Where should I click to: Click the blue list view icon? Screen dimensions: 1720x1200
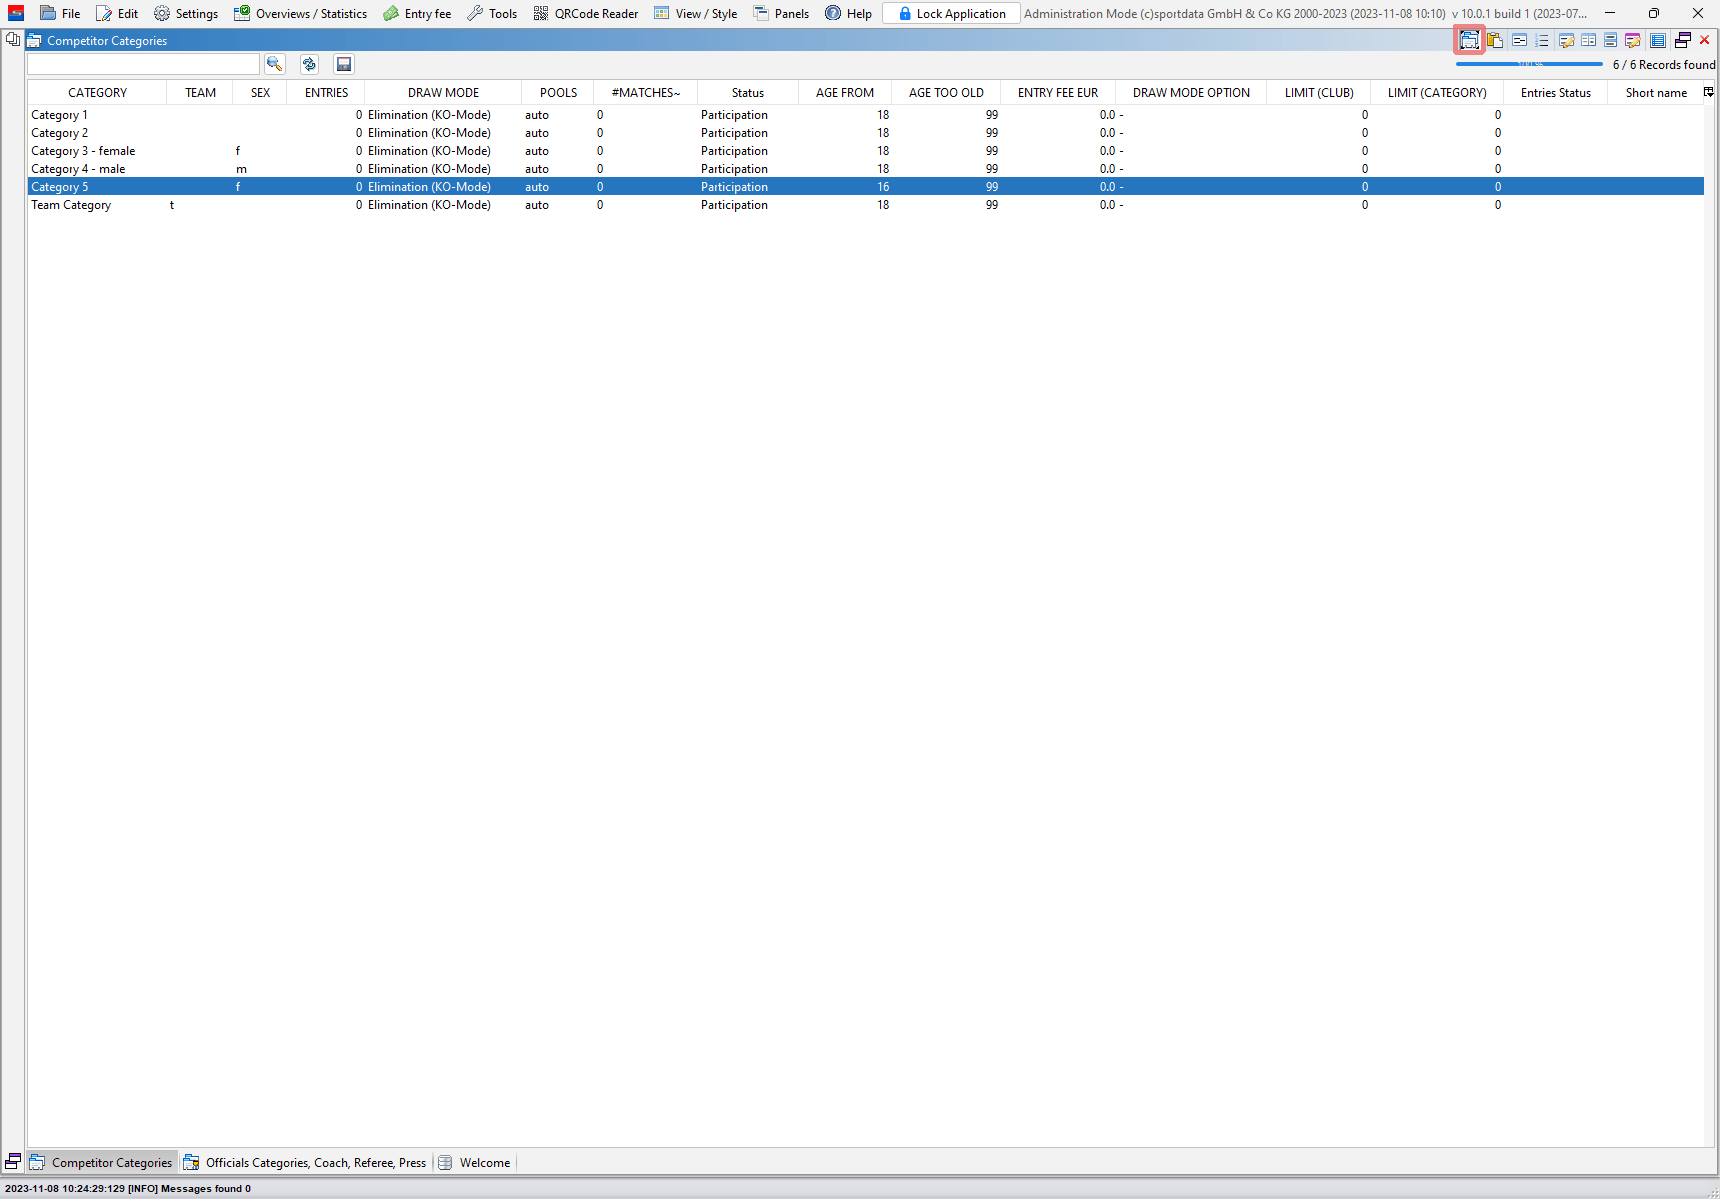[x=1658, y=40]
